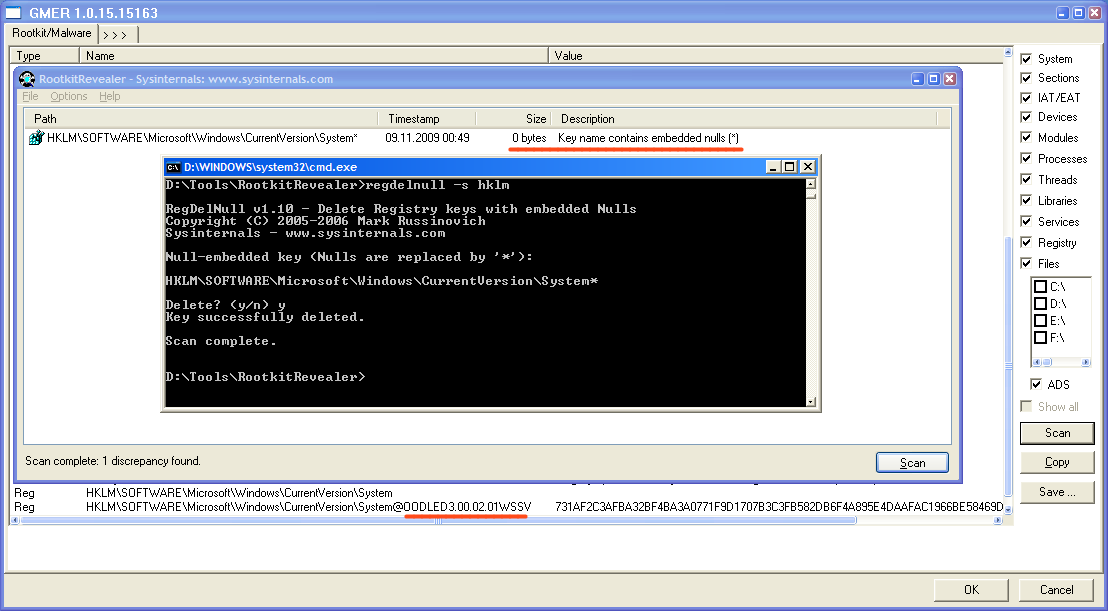Toggle the Libraries checkbox
Image resolution: width=1108 pixels, height=611 pixels.
point(1026,201)
